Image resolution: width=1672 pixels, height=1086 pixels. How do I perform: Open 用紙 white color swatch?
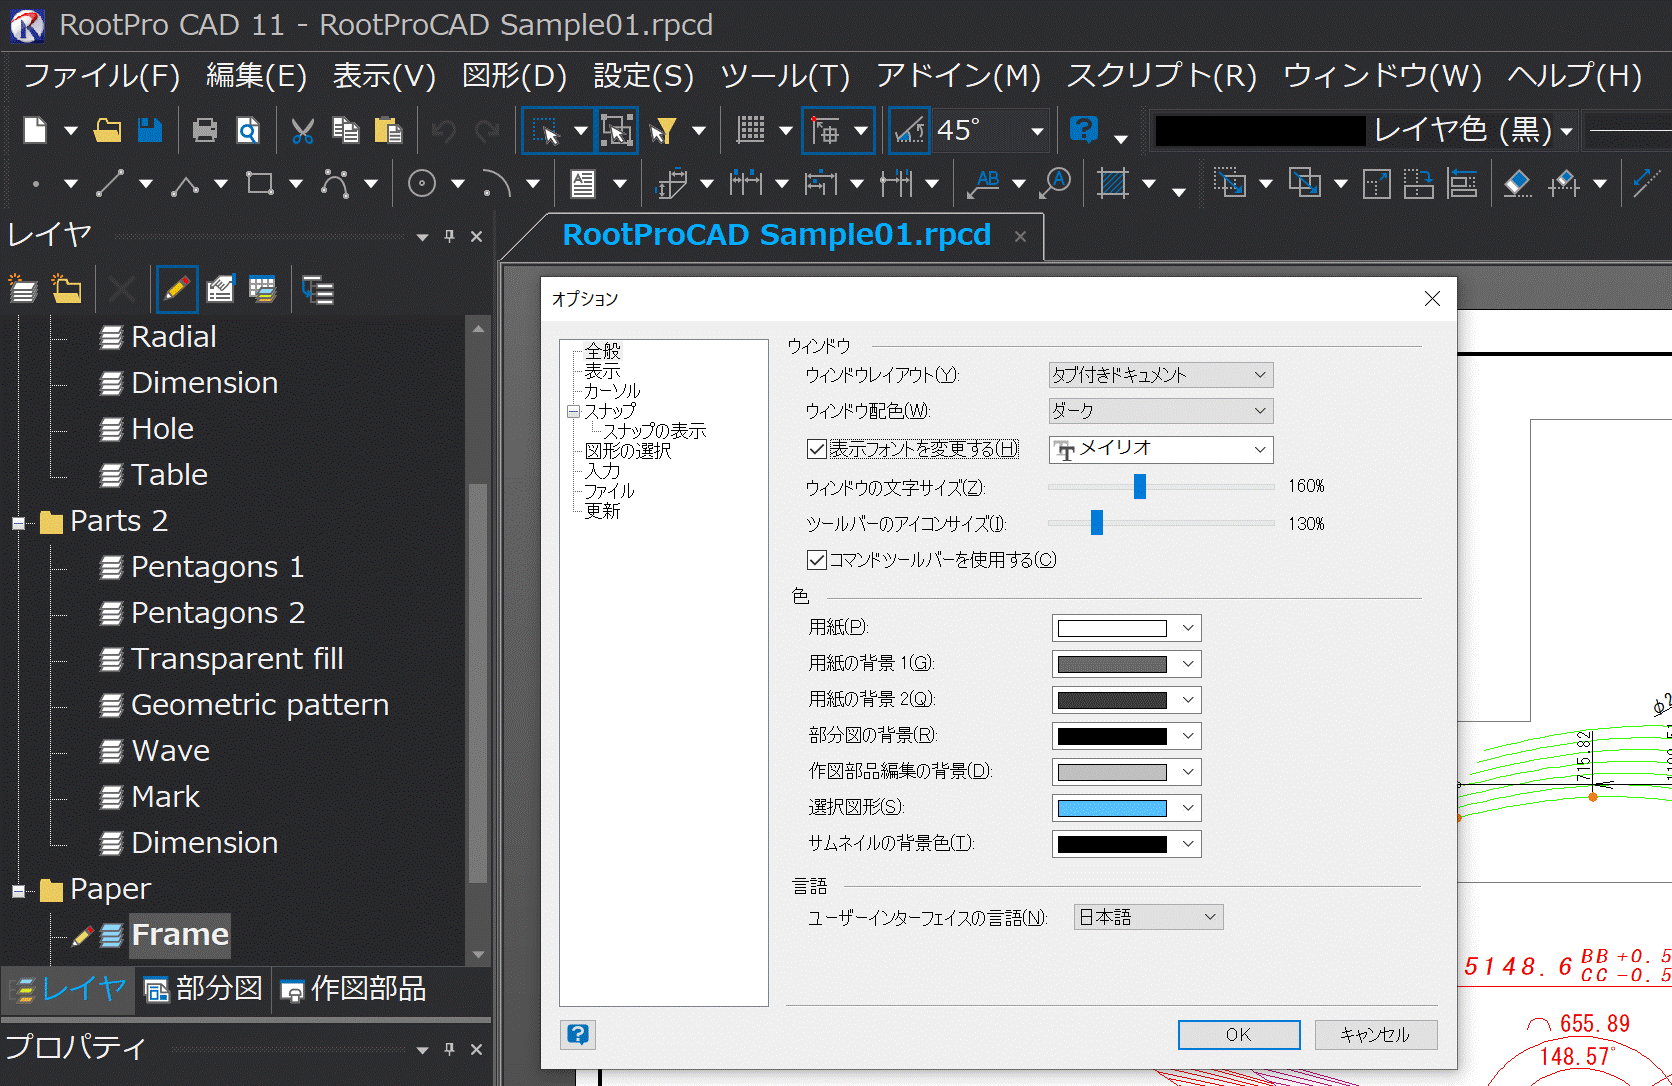pos(1126,628)
